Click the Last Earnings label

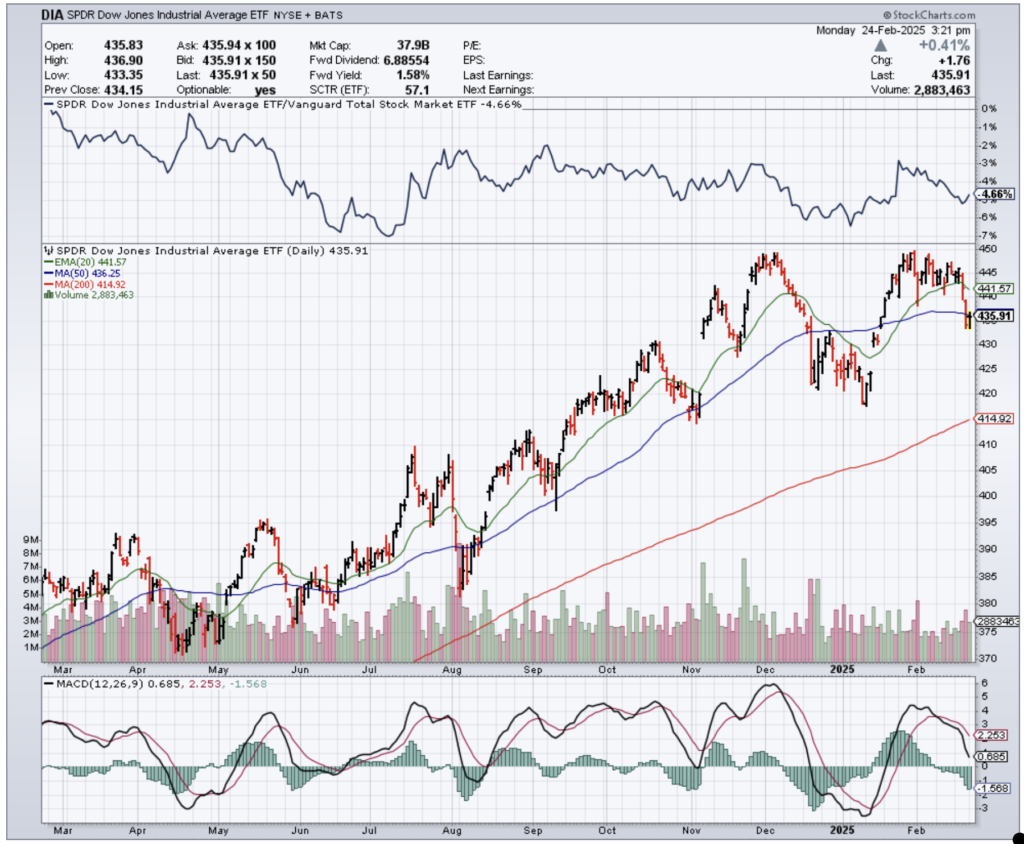coord(498,75)
